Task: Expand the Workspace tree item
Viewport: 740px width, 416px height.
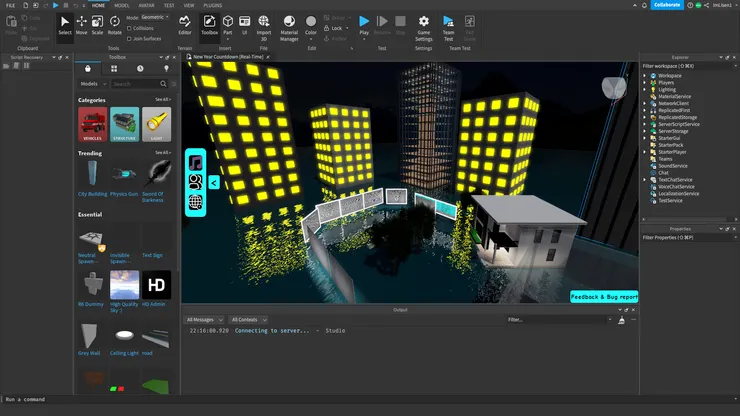Action: point(645,75)
